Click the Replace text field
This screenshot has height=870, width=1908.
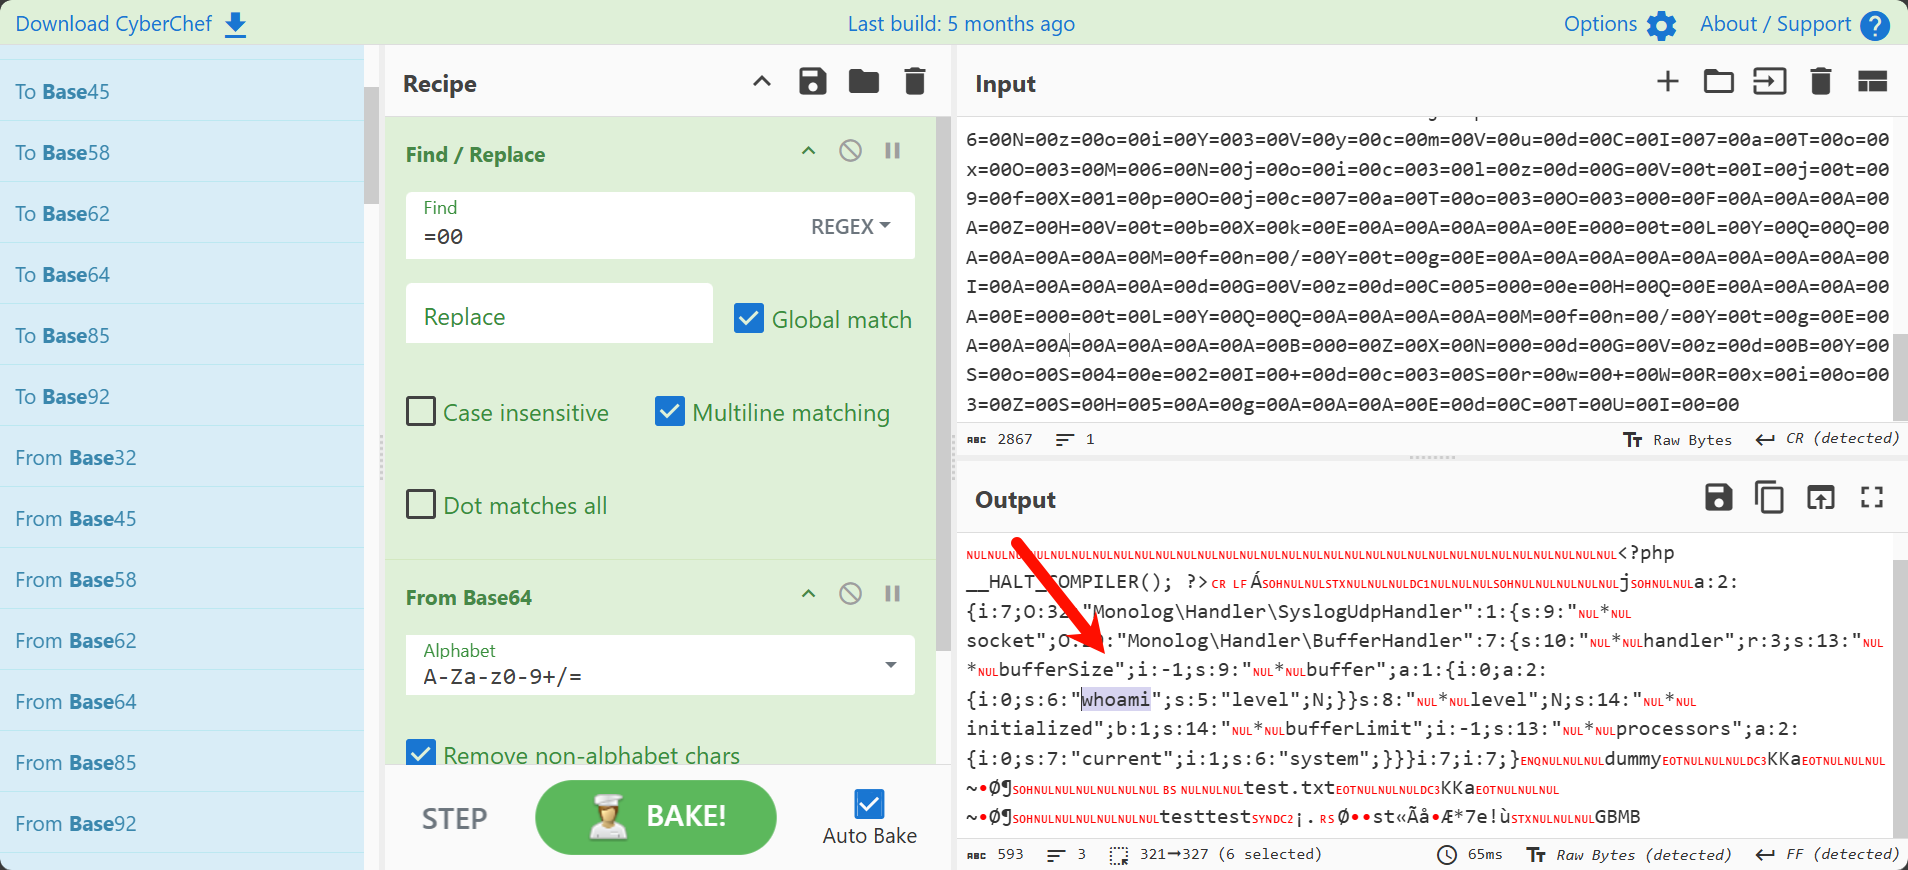[x=559, y=316]
